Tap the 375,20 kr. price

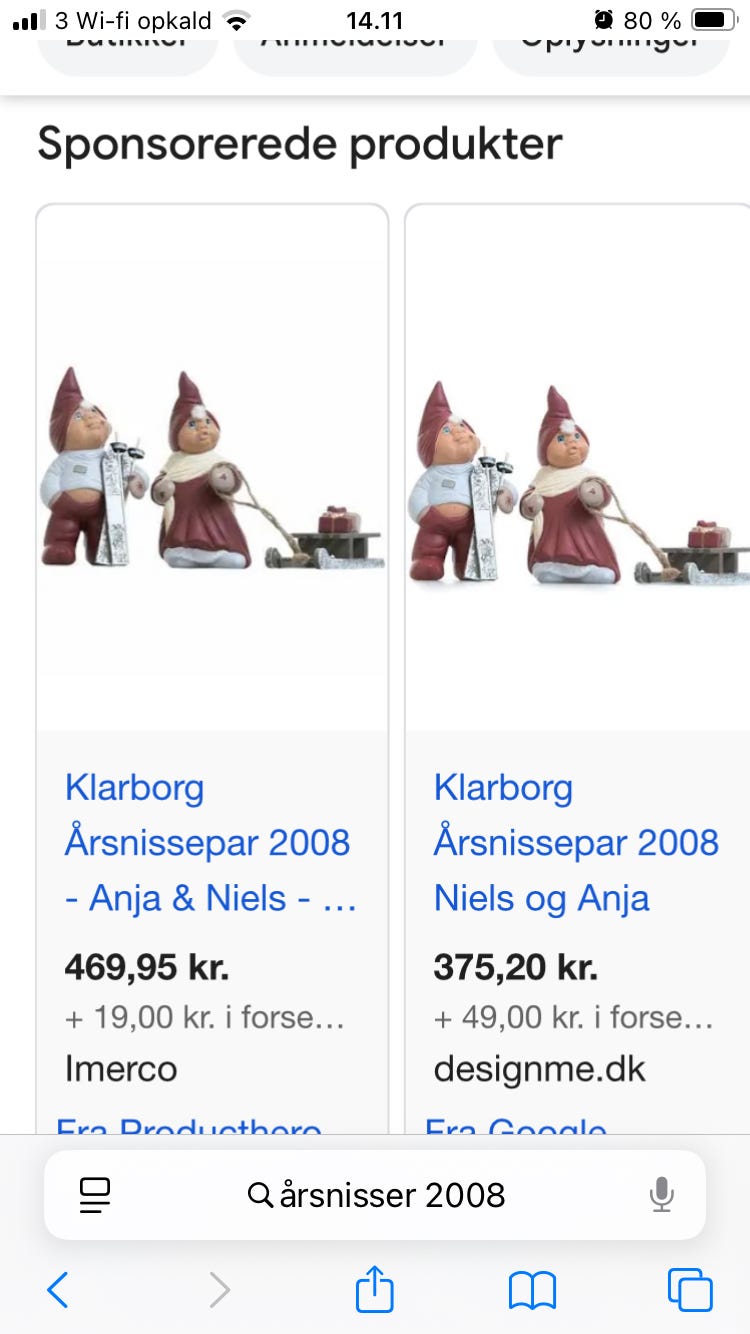pyautogui.click(x=516, y=967)
